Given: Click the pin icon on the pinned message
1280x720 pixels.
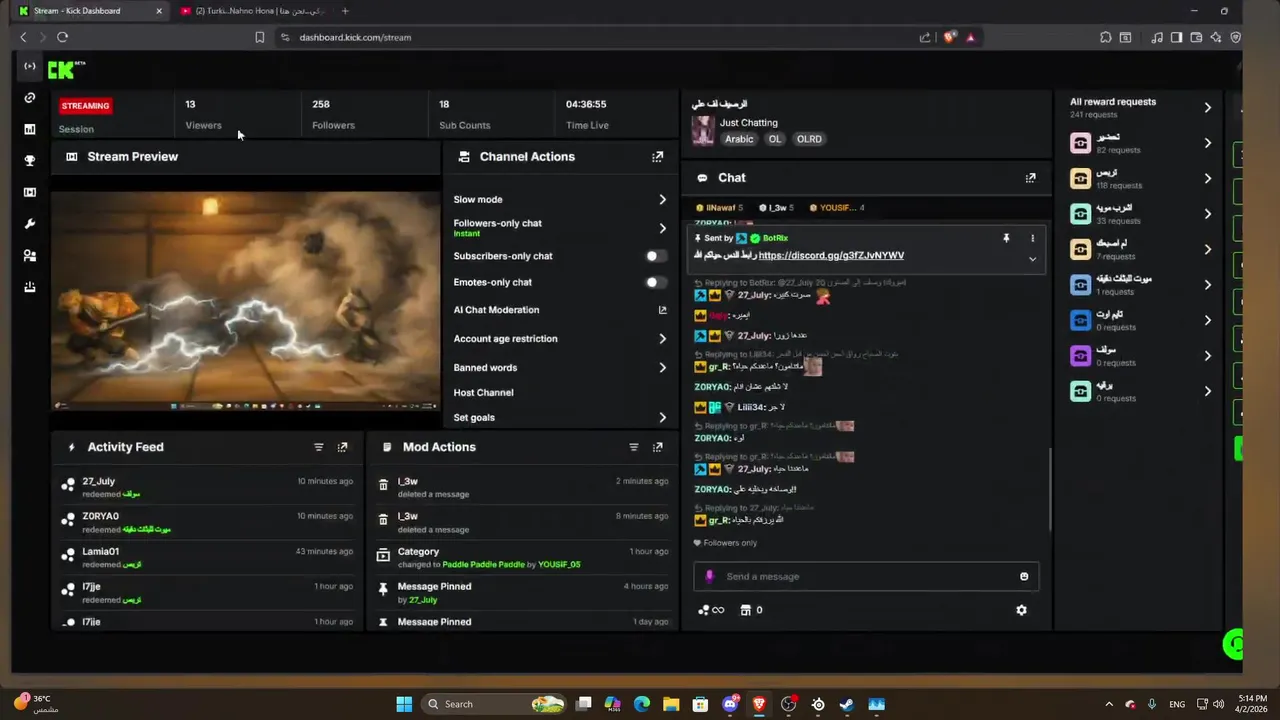Looking at the screenshot, I should 1006,239.
